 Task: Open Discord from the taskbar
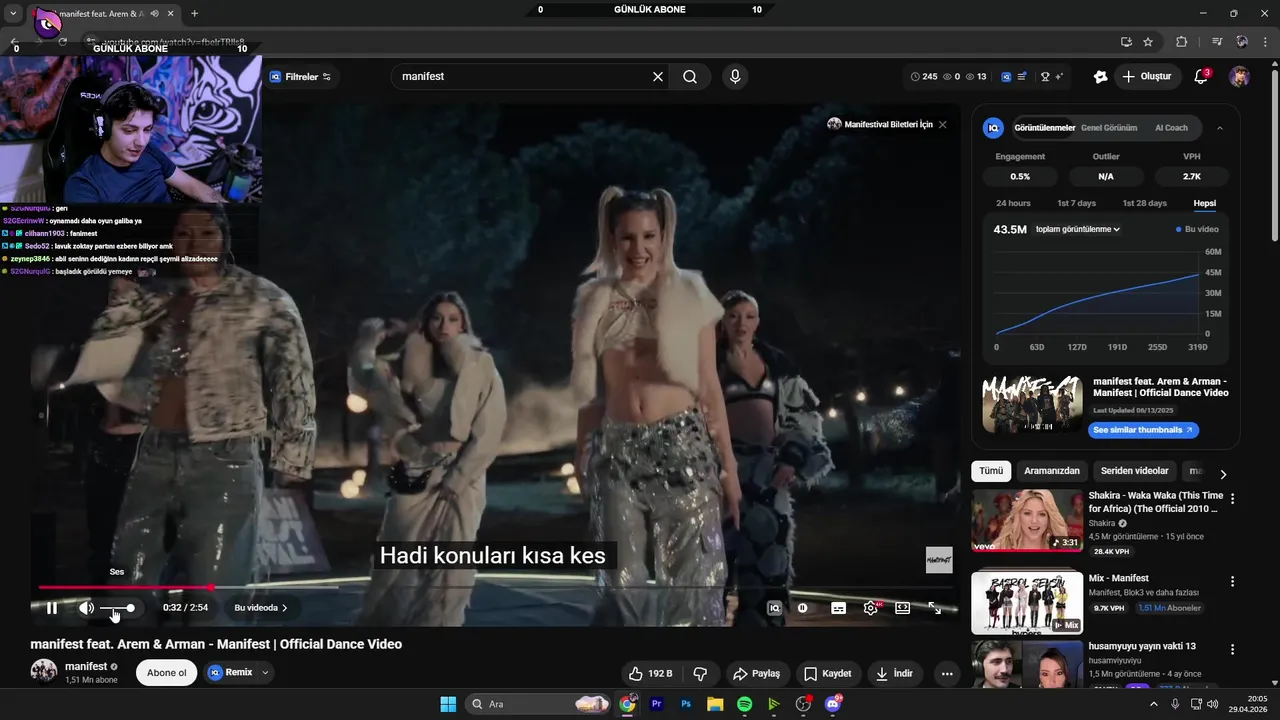833,704
